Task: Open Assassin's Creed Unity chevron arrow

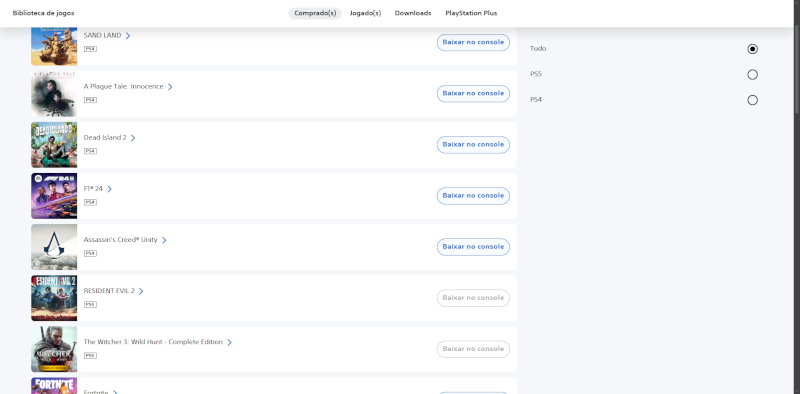Action: click(x=164, y=240)
